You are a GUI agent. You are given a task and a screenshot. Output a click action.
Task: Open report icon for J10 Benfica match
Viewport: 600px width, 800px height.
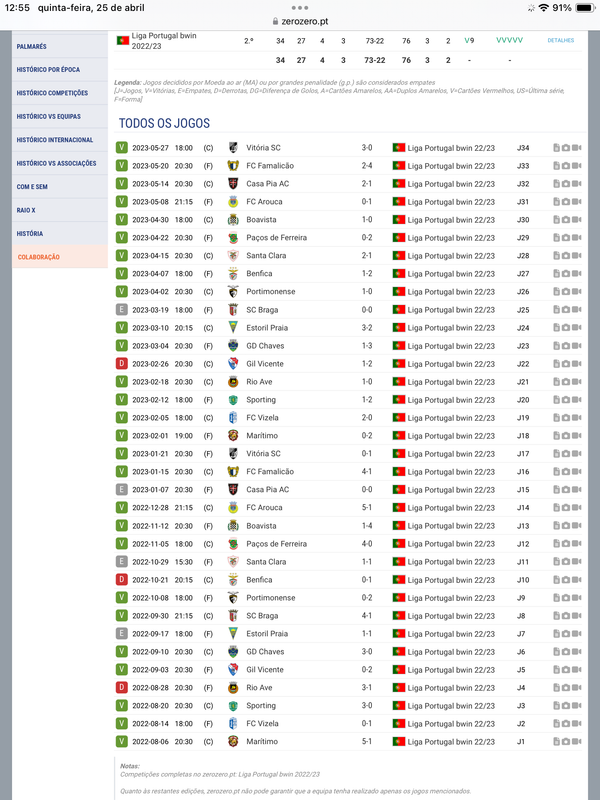557,580
